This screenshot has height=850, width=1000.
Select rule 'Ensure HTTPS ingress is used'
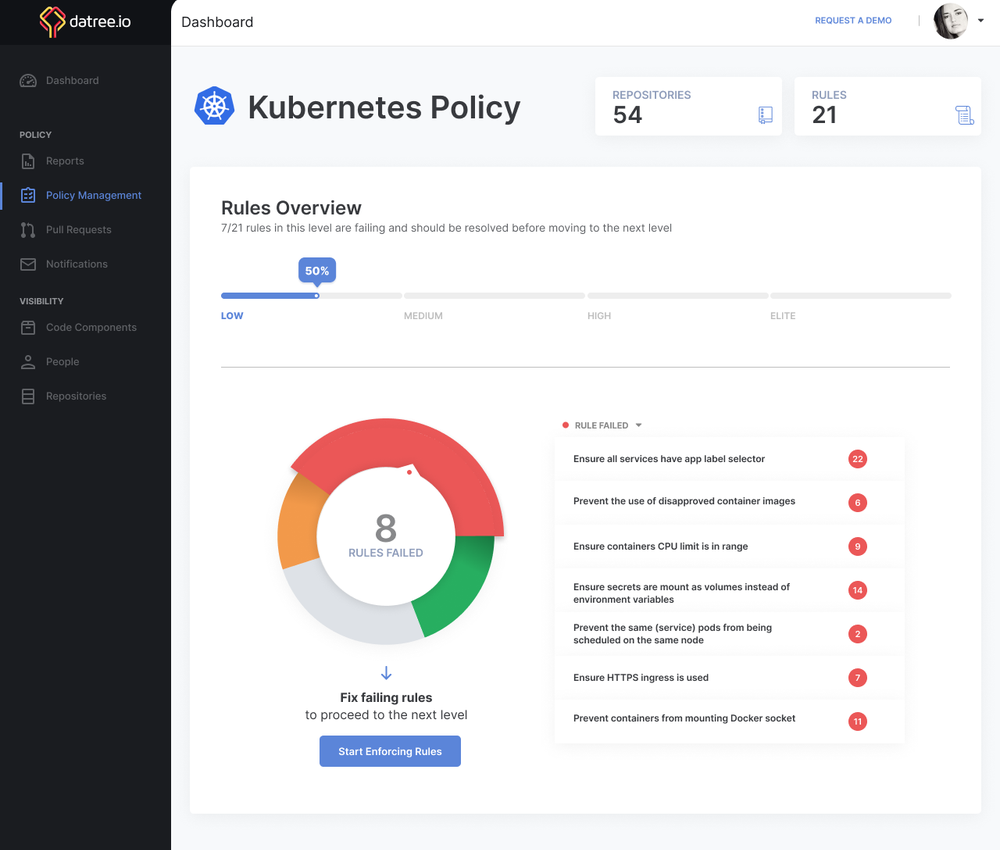(729, 678)
